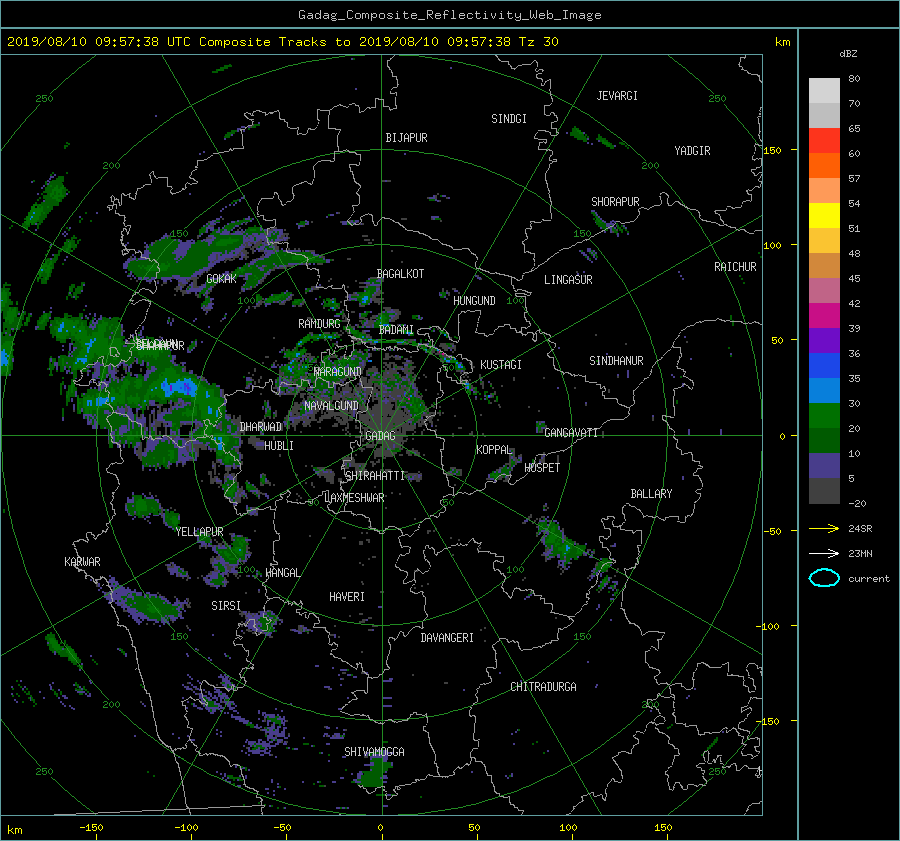Click the SINDHANUR label

[x=616, y=361]
